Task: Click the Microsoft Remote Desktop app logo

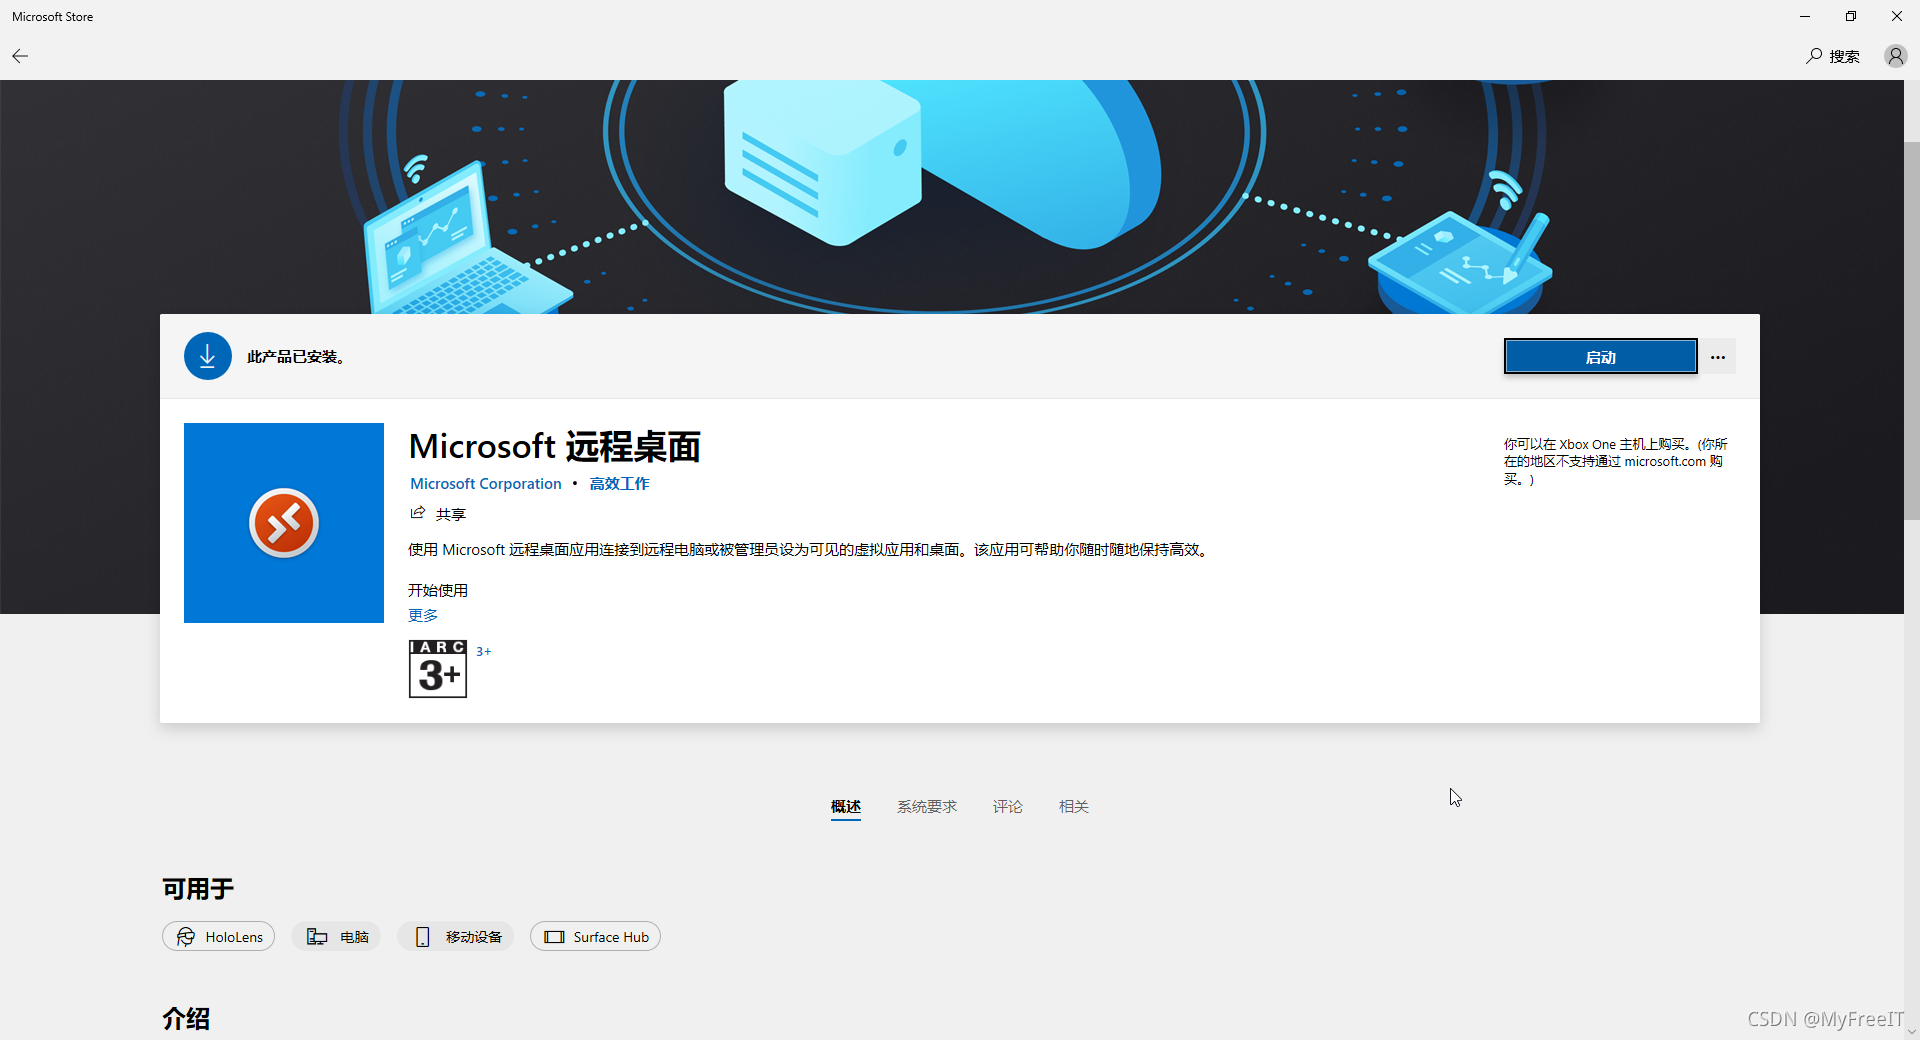Action: pyautogui.click(x=284, y=523)
